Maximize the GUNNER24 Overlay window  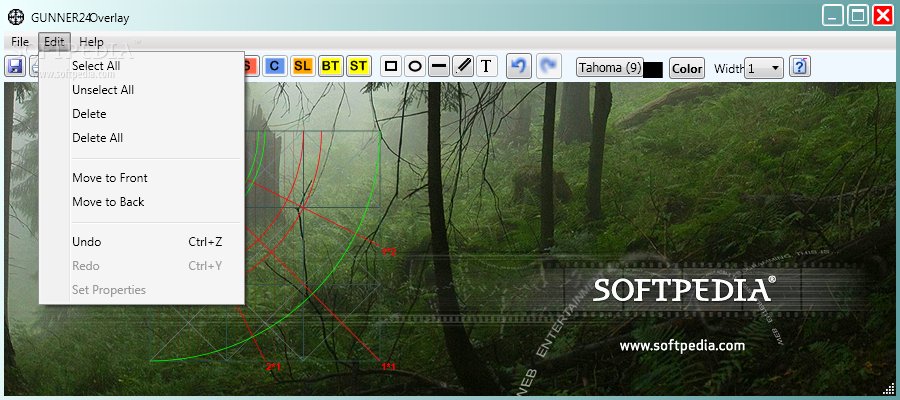[x=858, y=15]
